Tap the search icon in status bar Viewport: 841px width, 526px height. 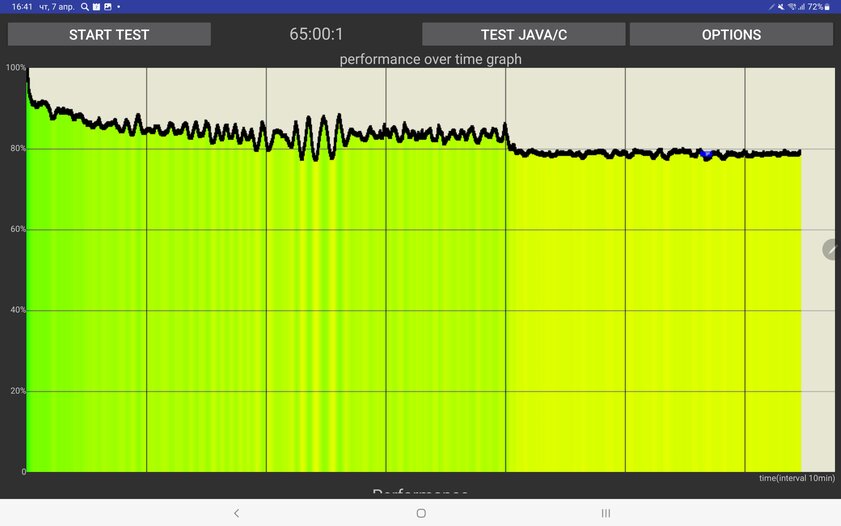(85, 7)
